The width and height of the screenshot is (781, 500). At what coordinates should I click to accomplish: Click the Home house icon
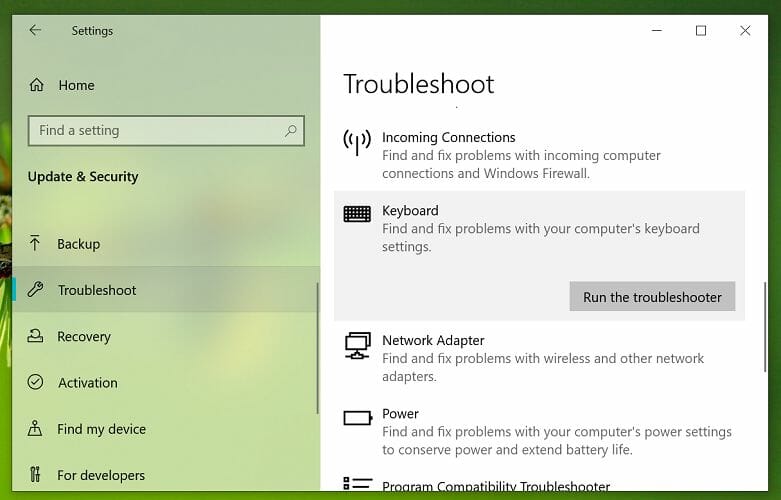(x=36, y=85)
